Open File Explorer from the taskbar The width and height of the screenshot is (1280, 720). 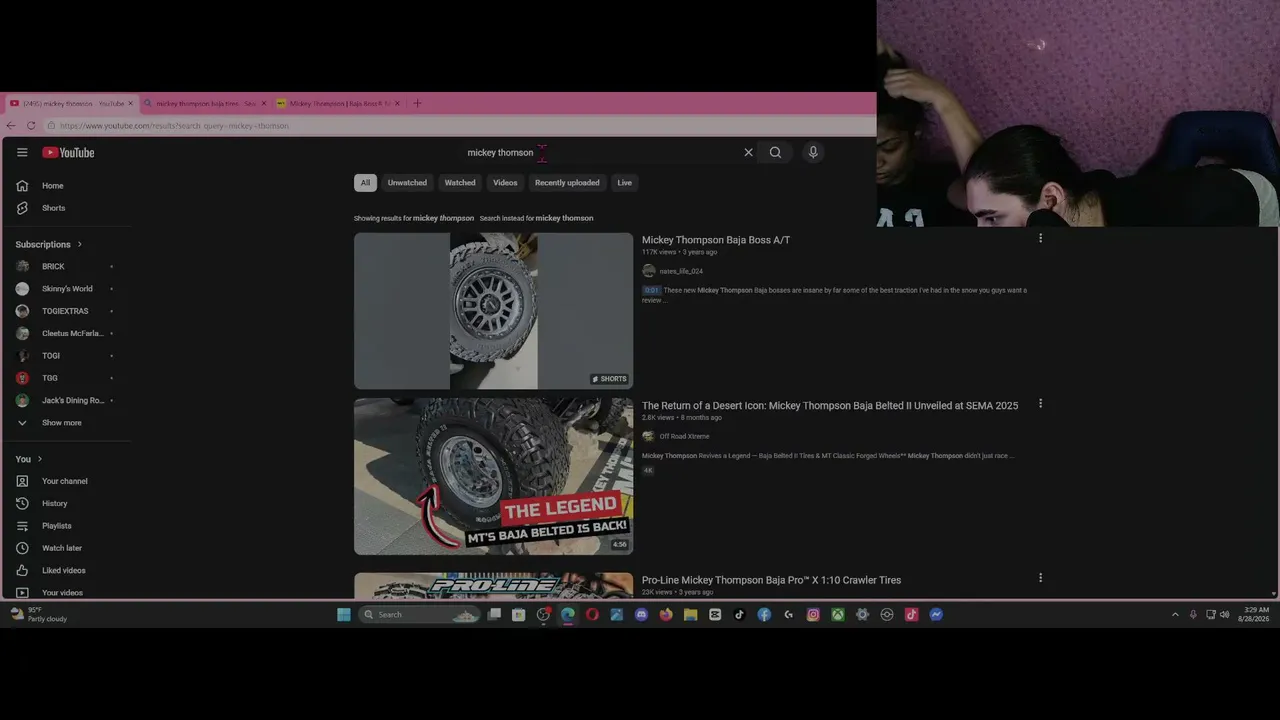(x=690, y=614)
